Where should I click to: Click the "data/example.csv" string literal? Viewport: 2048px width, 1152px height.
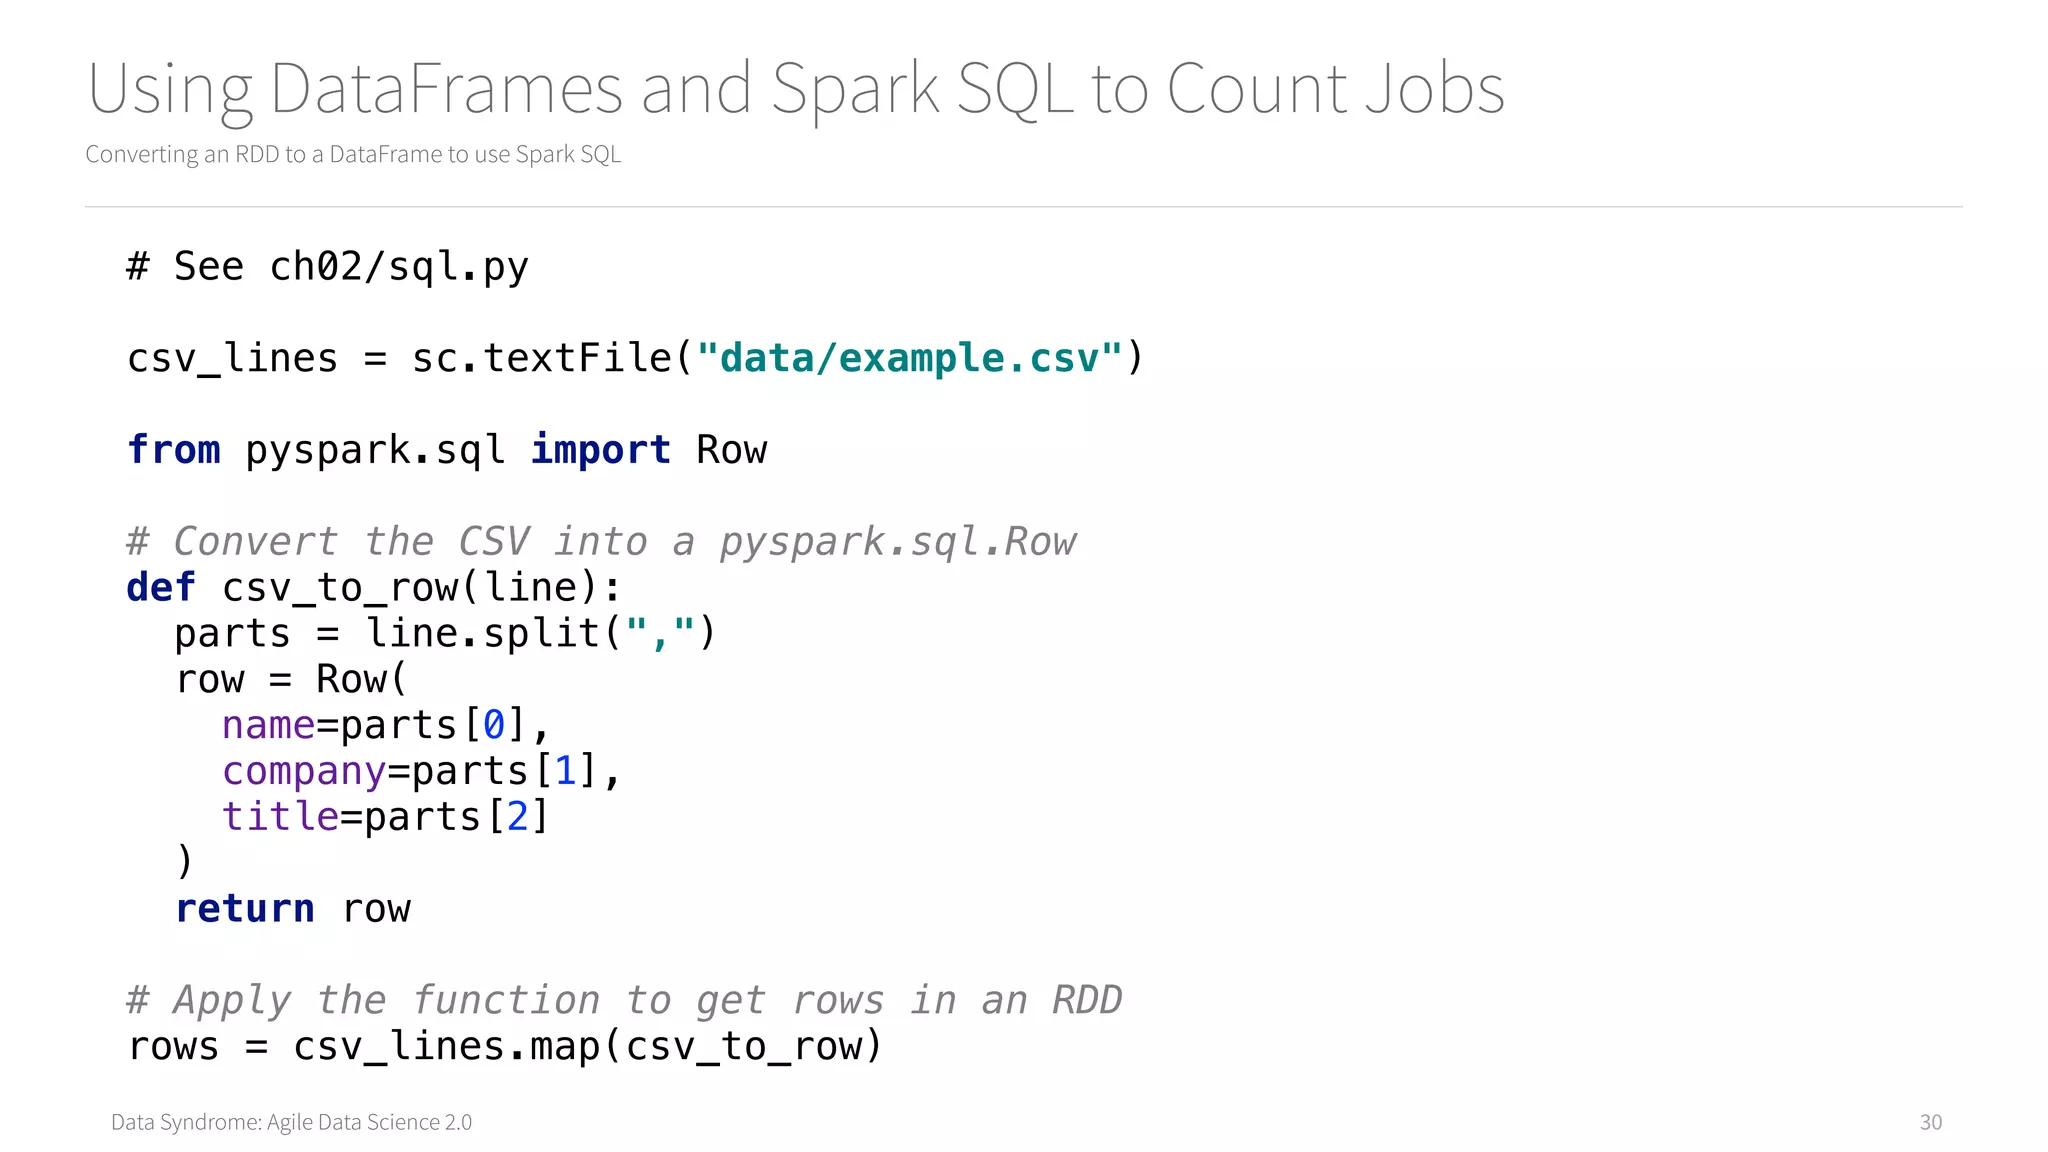click(x=909, y=358)
